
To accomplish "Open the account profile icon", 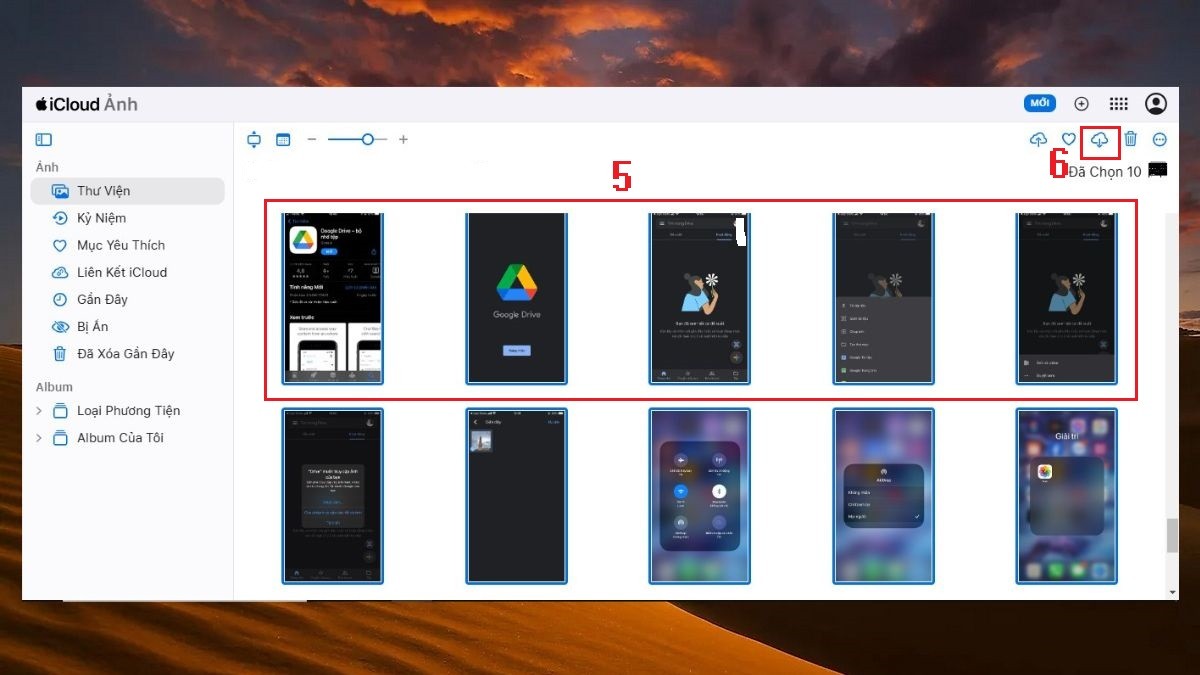I will (x=1156, y=104).
